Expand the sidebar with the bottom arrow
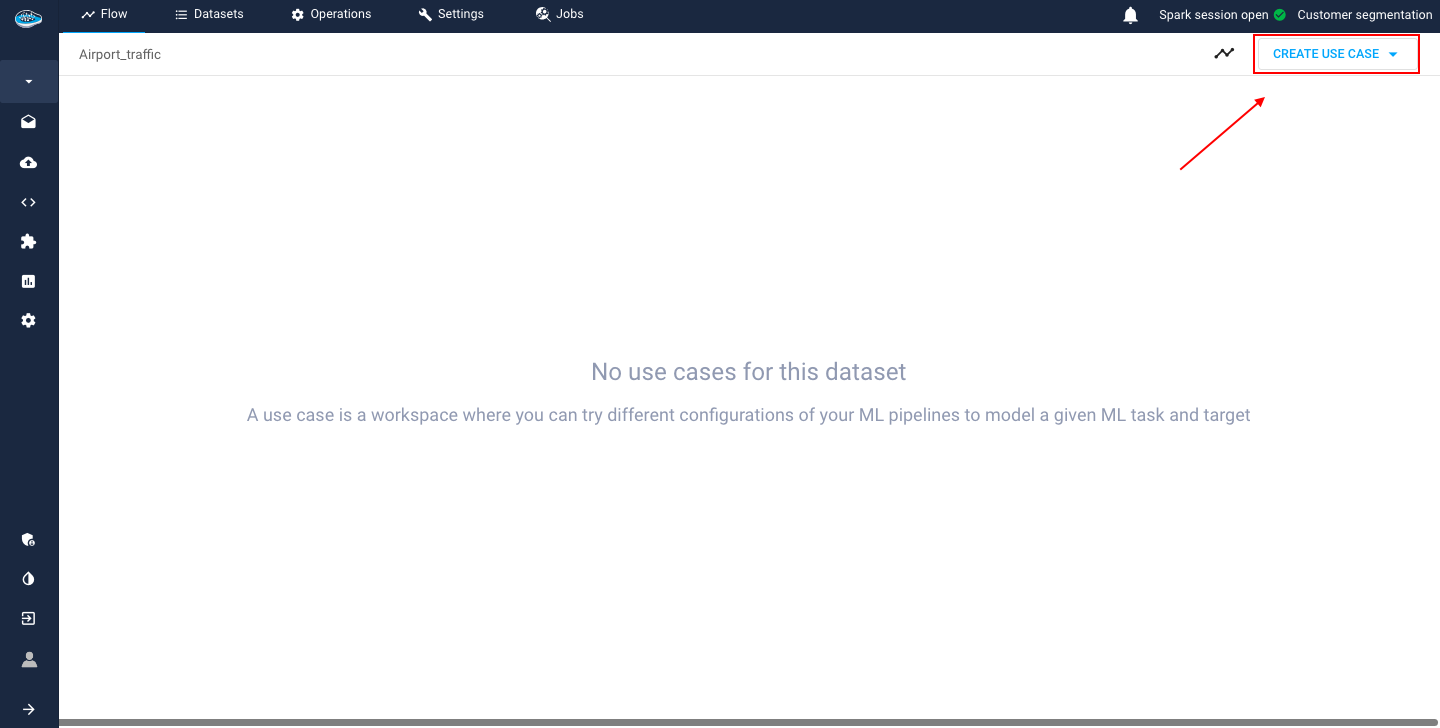The image size is (1440, 728). click(29, 709)
